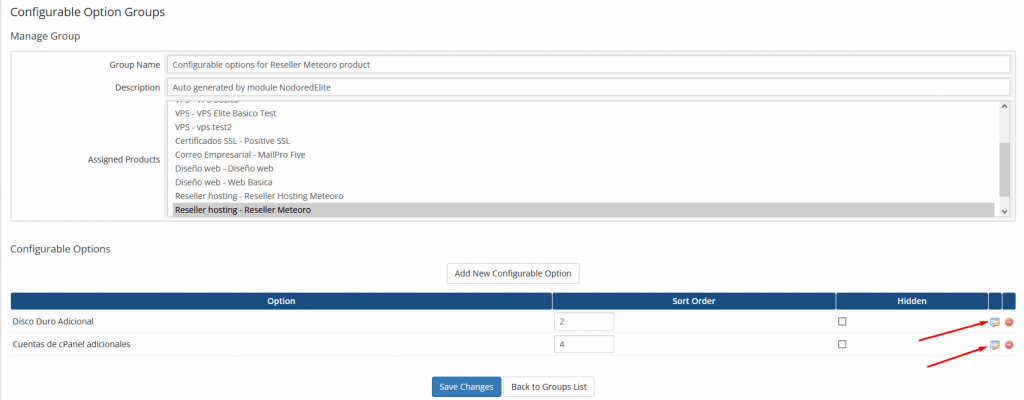Enable Hidden checkbox for Cuentas de cPanel adicionales
This screenshot has height=400, width=1024.
(x=842, y=344)
